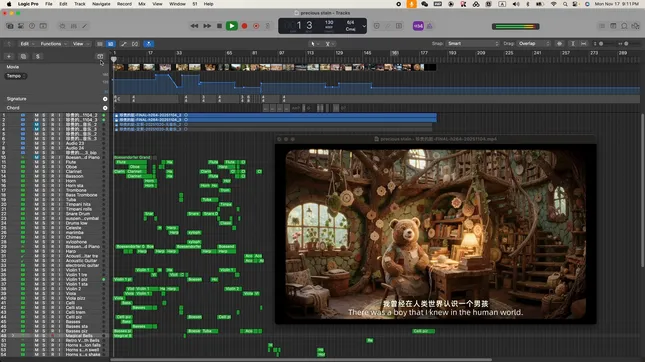Image resolution: width=645 pixels, height=362 pixels.
Task: Toggle the blue Catch Playhead button
Action: [149, 44]
